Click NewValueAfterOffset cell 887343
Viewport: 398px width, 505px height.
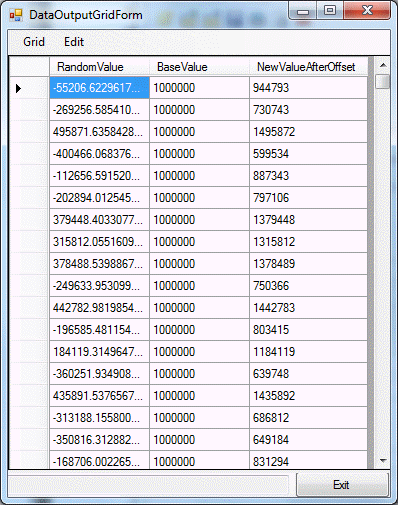(309, 176)
